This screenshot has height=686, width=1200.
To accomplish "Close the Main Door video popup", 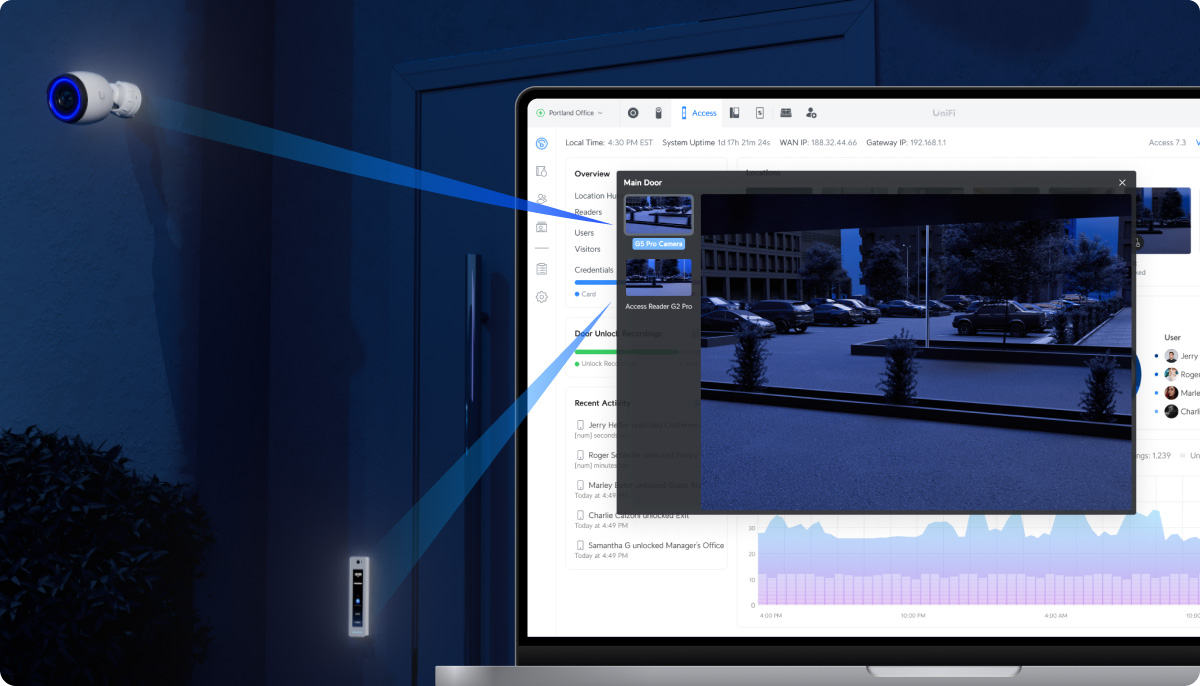I will point(1122,182).
